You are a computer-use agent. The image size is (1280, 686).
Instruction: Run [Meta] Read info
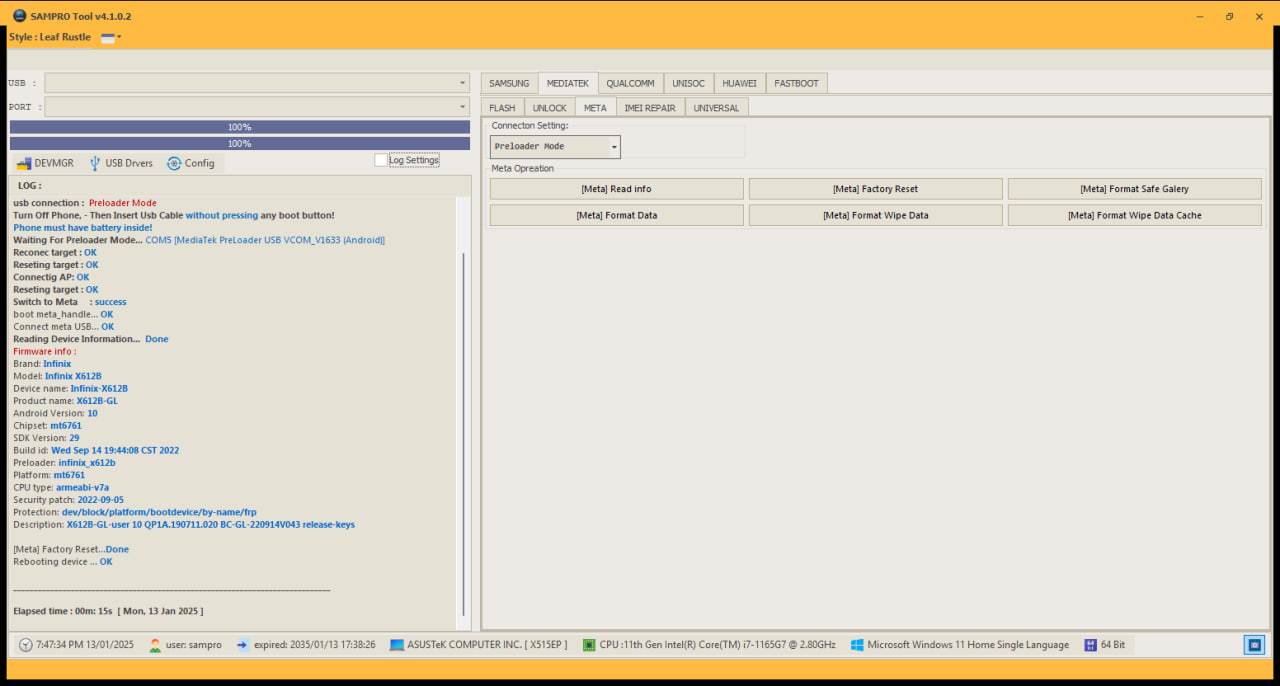(616, 189)
